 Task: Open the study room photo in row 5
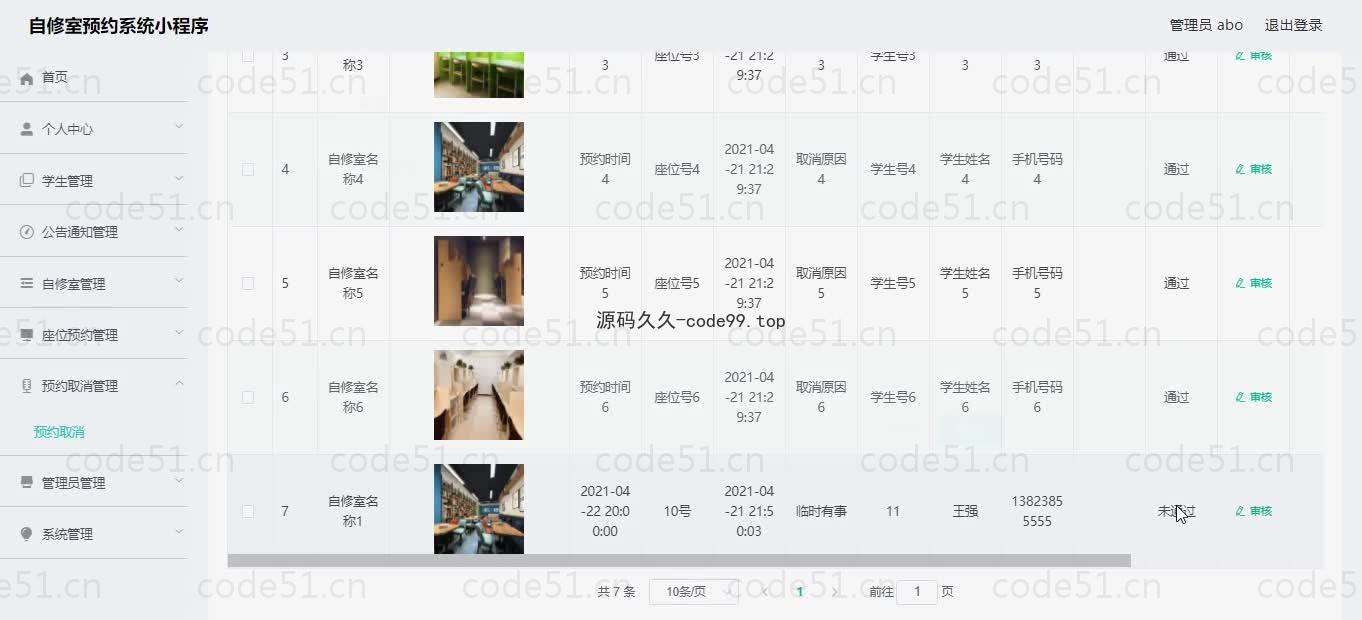479,281
